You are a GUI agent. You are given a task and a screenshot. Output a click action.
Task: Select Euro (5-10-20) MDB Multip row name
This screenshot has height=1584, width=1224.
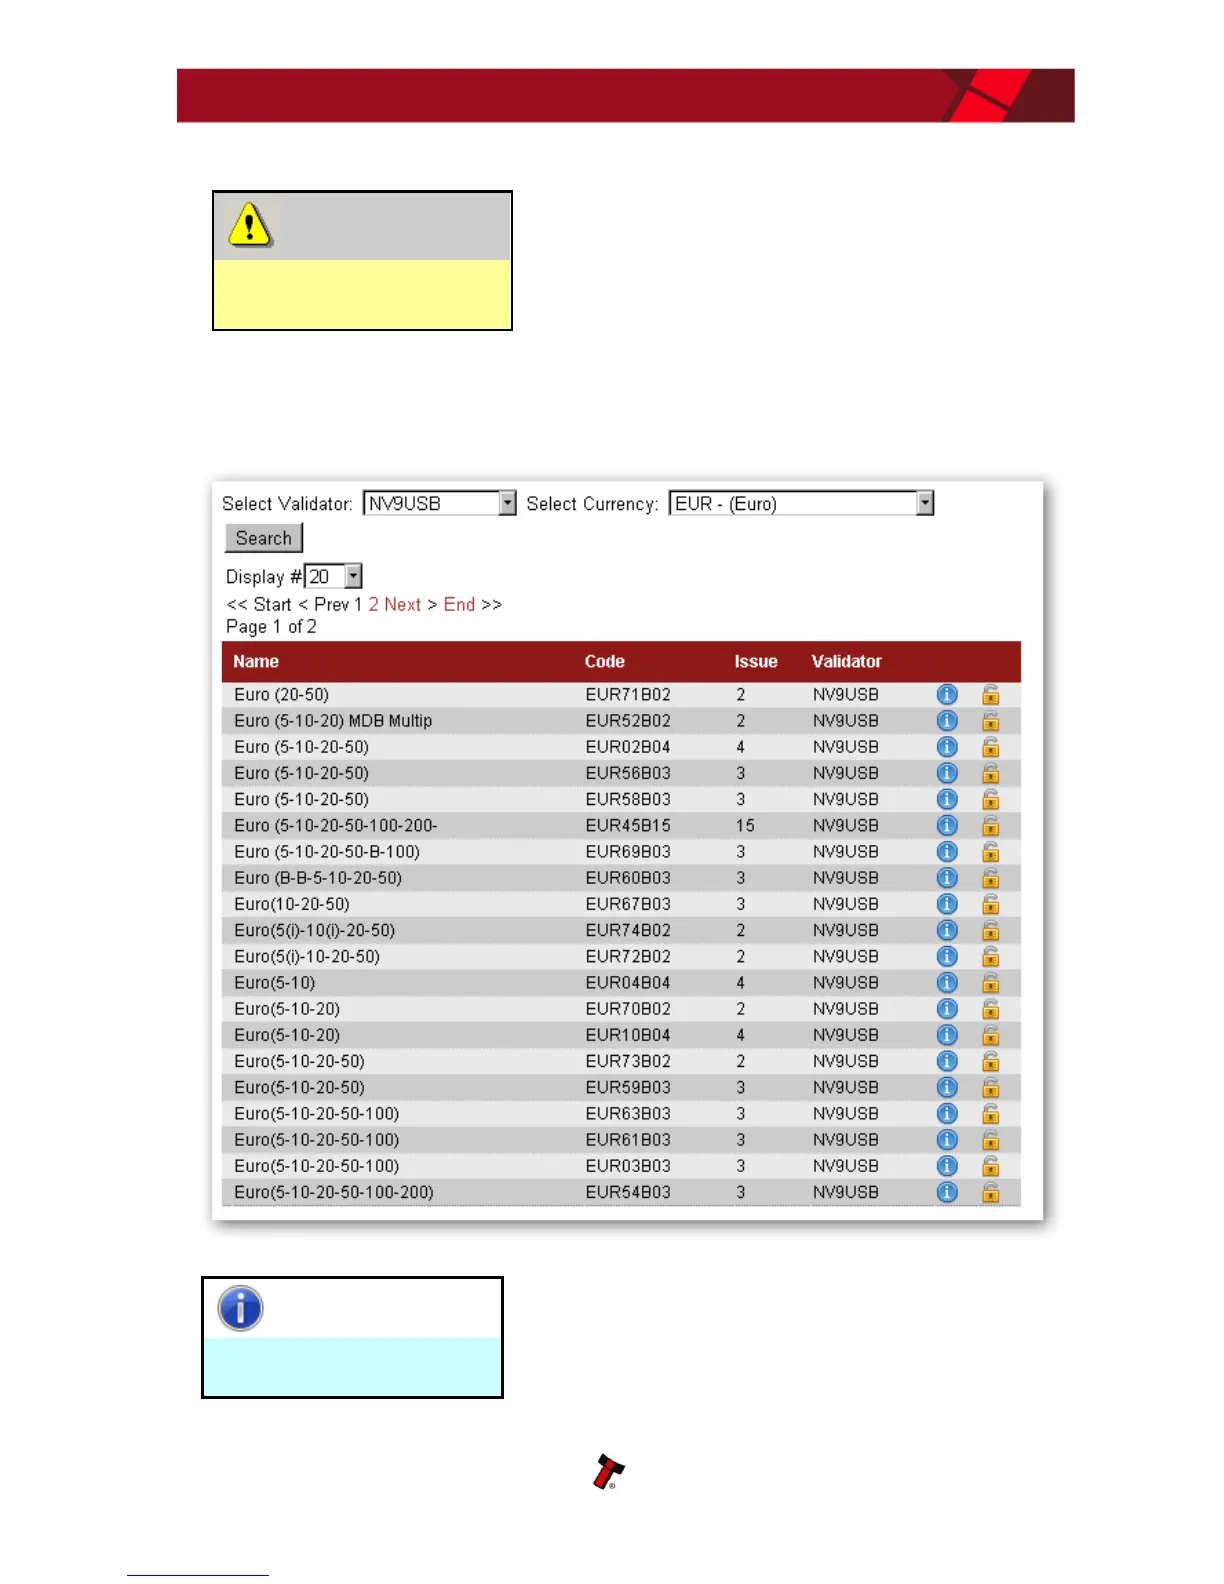point(333,720)
